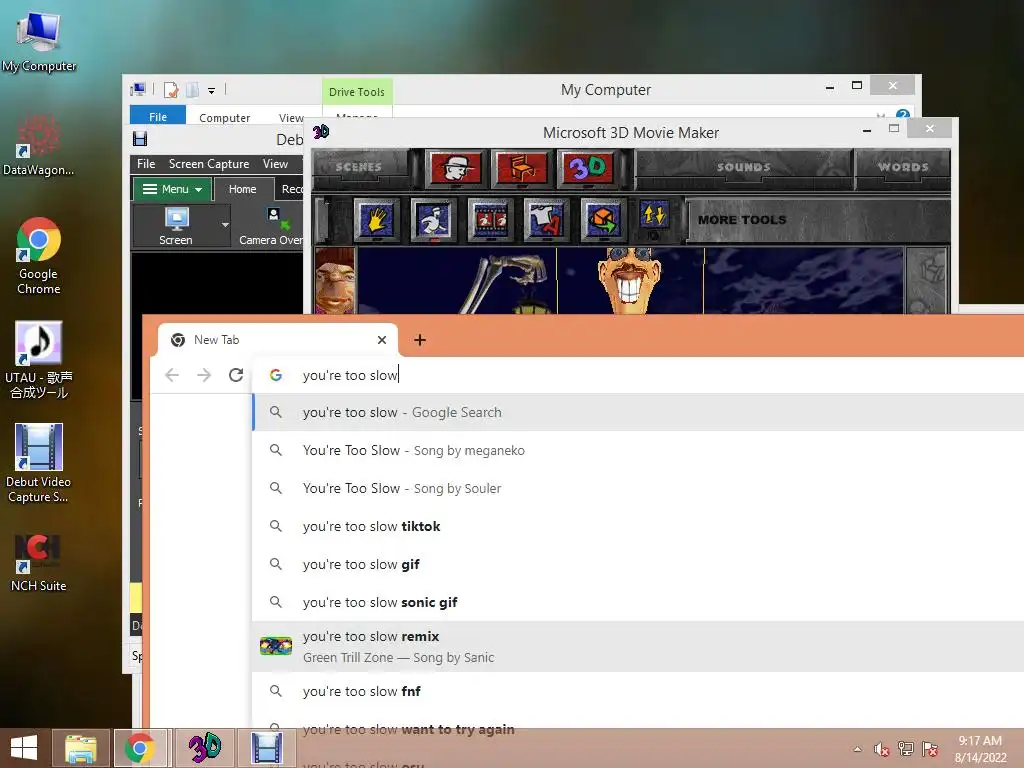Open the Google Chrome desktop shortcut
The image size is (1024, 768).
39,256
